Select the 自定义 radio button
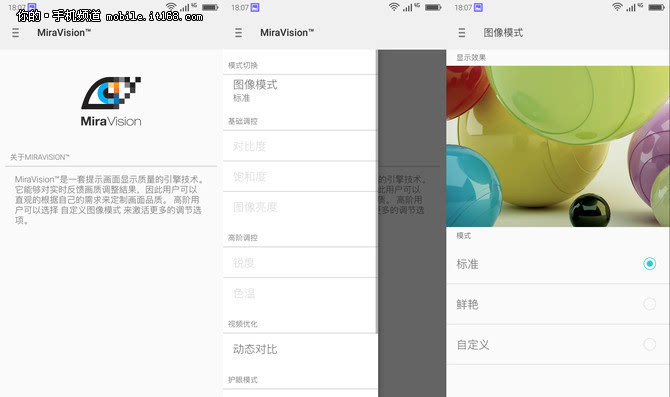Image resolution: width=670 pixels, height=397 pixels. [x=649, y=344]
